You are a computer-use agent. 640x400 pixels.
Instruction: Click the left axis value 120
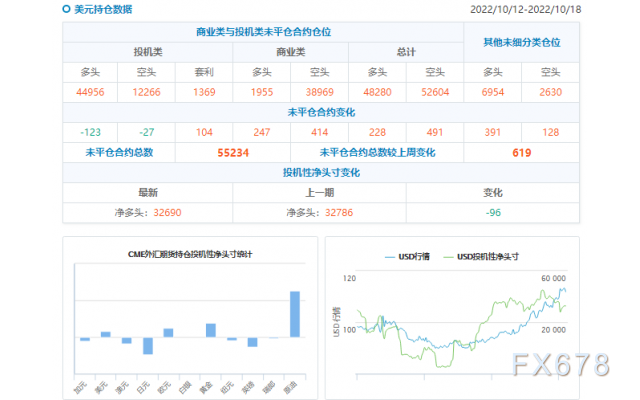click(x=349, y=278)
